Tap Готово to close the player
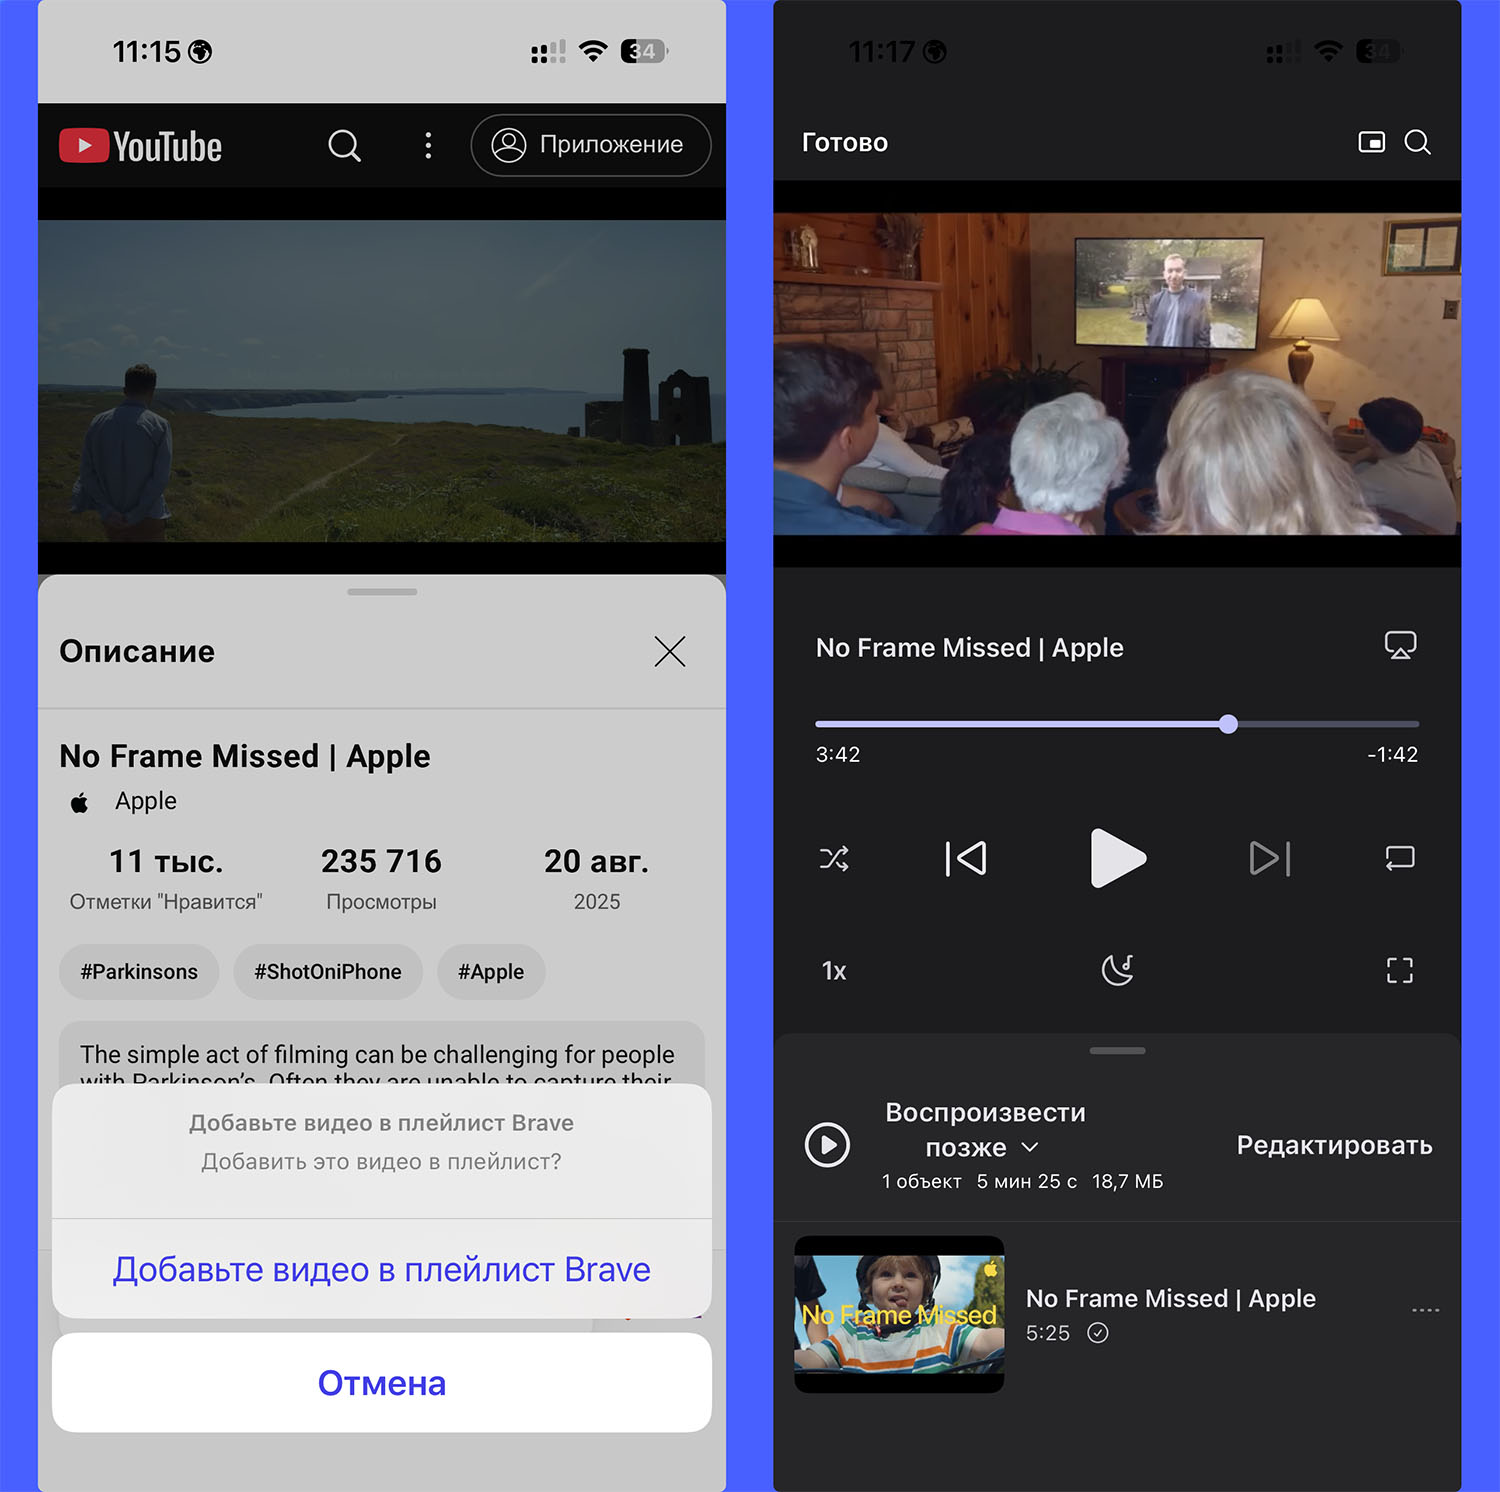 pyautogui.click(x=844, y=143)
